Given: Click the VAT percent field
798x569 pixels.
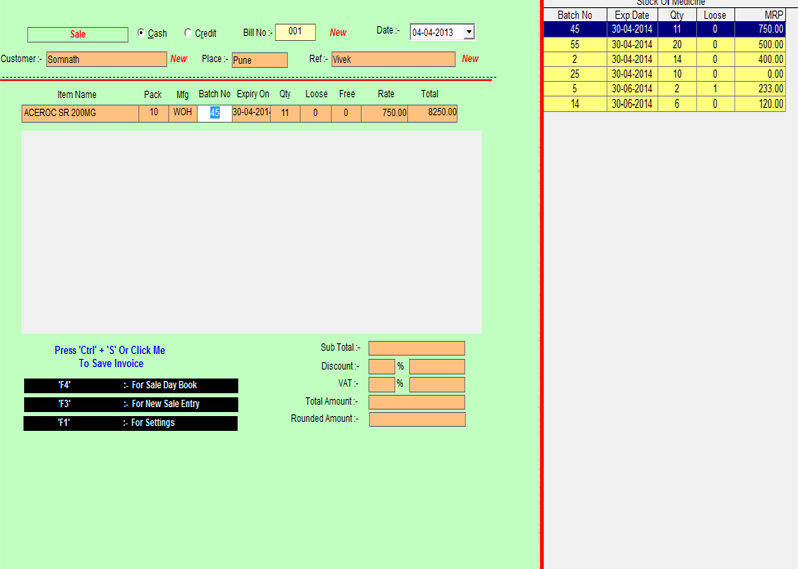Looking at the screenshot, I should (x=381, y=384).
